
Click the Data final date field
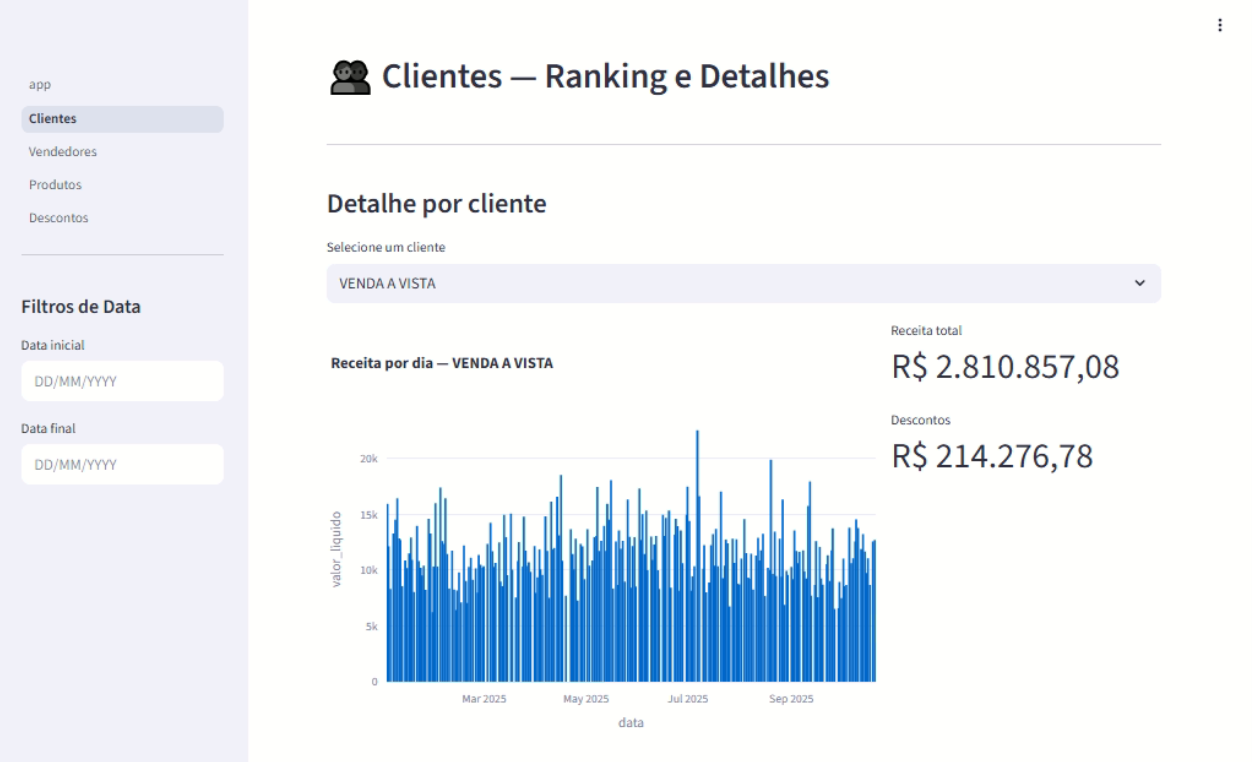[122, 464]
